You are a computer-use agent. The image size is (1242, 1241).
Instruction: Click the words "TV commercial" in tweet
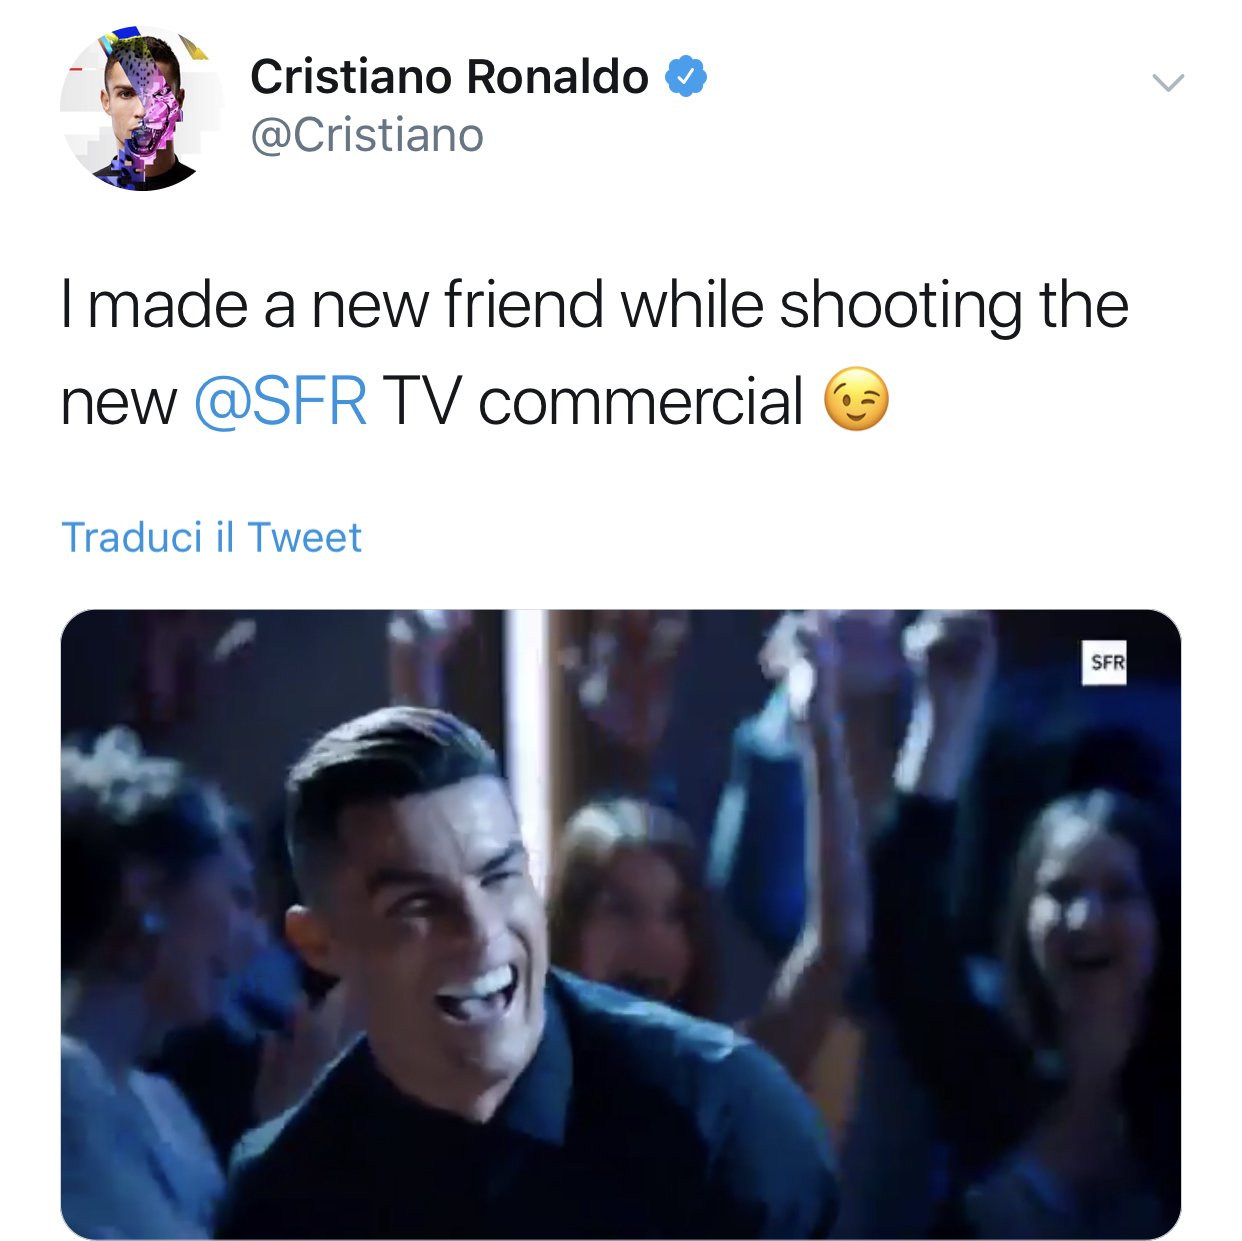(593, 402)
